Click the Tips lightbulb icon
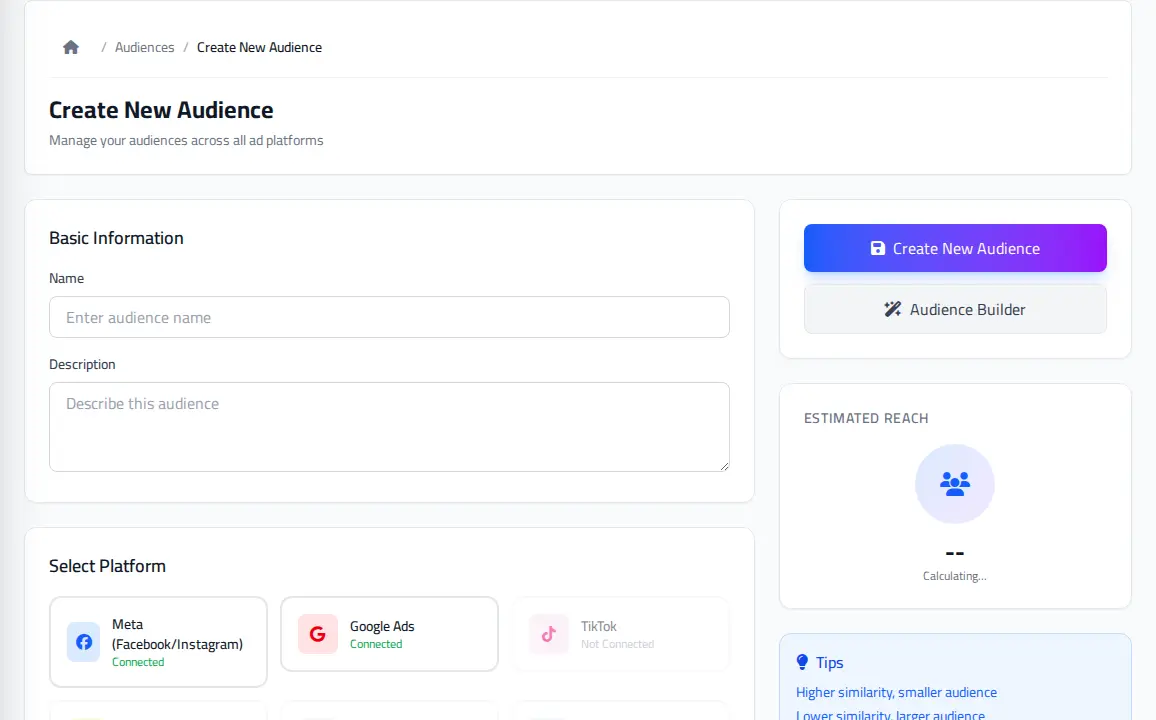This screenshot has height=720, width=1156. 802,662
